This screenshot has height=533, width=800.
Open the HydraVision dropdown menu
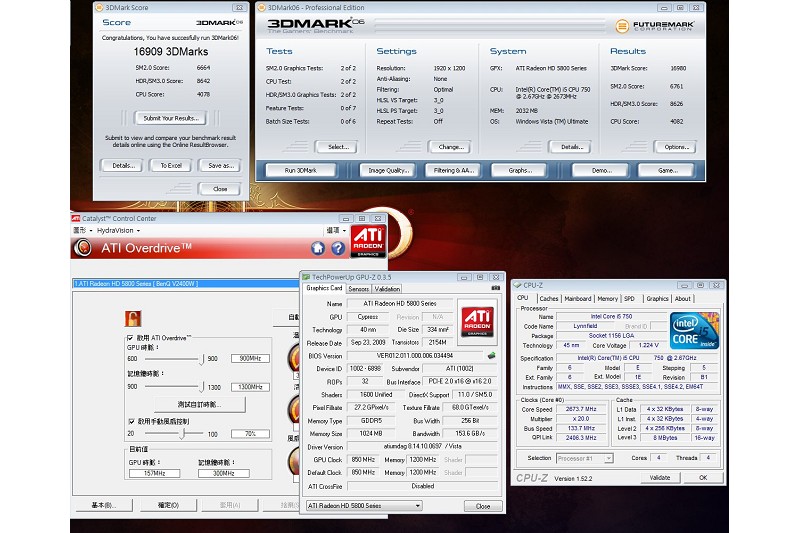click(x=118, y=231)
